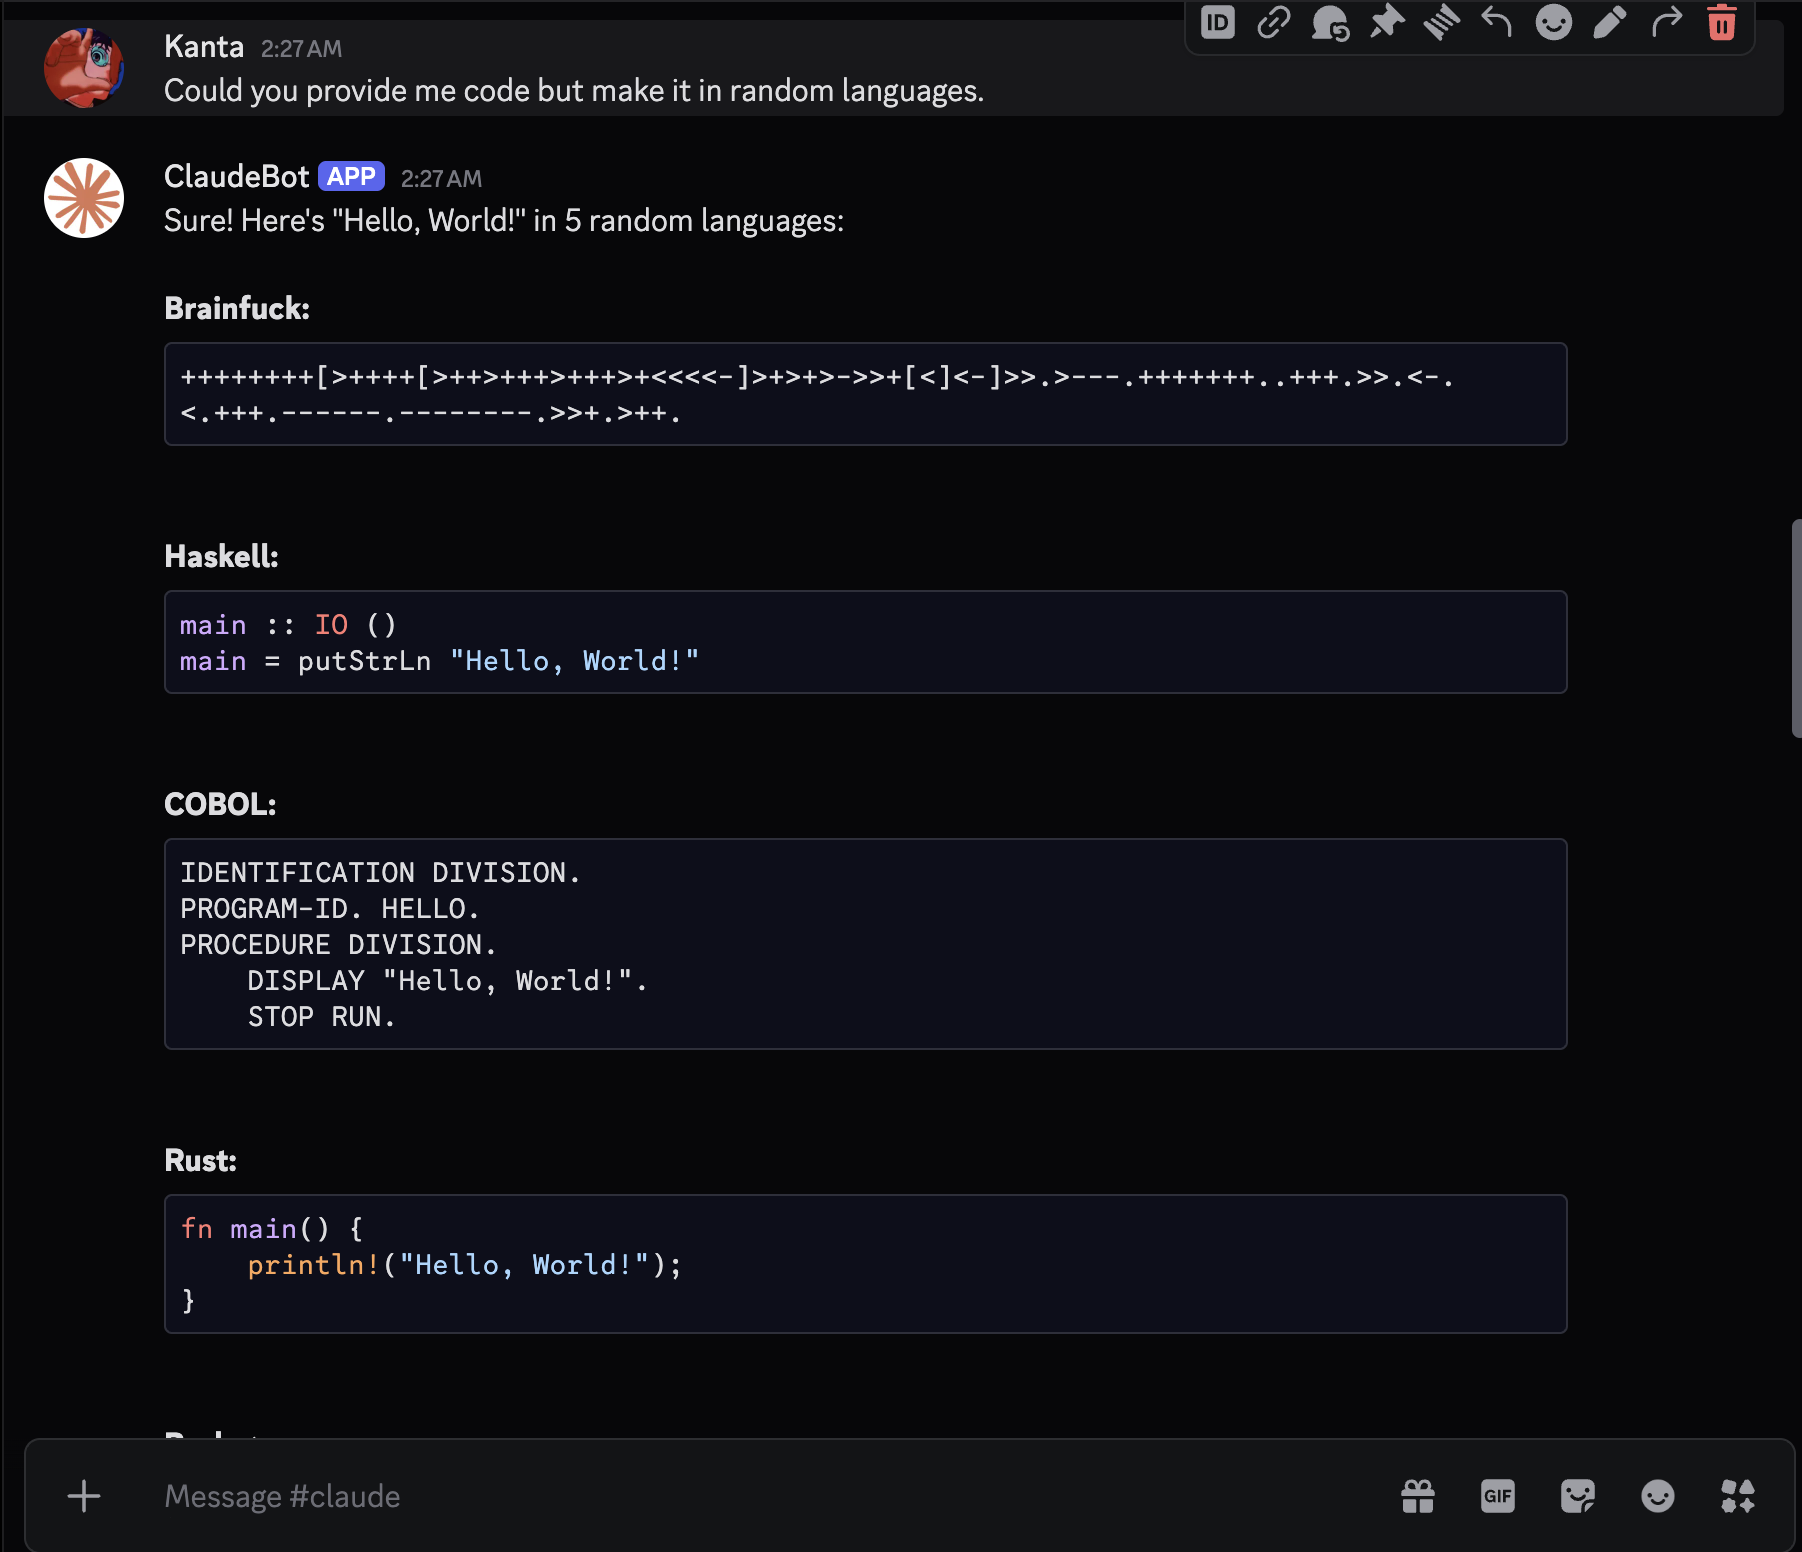Screen dimensions: 1802x1552
Task: Open emoji picker in message bar
Action: click(x=1658, y=1496)
